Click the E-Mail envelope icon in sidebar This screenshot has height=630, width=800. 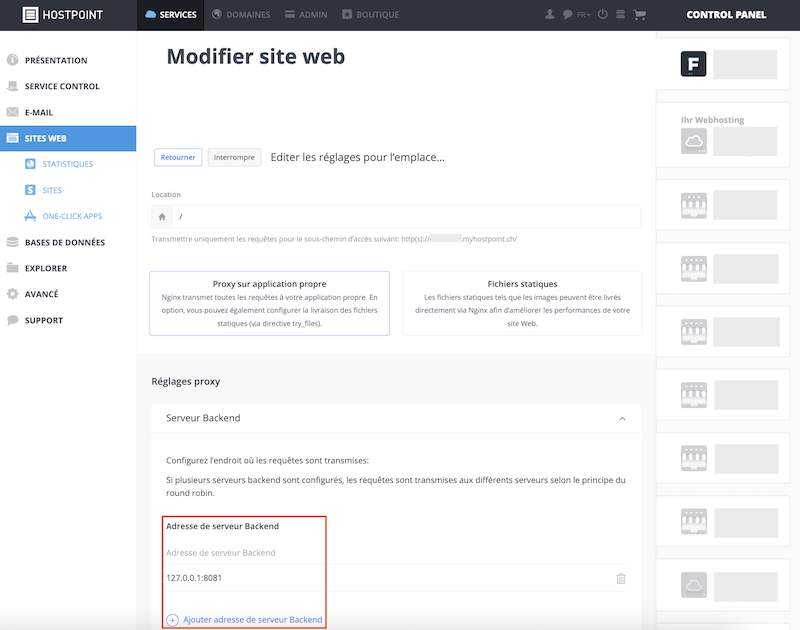coord(12,112)
